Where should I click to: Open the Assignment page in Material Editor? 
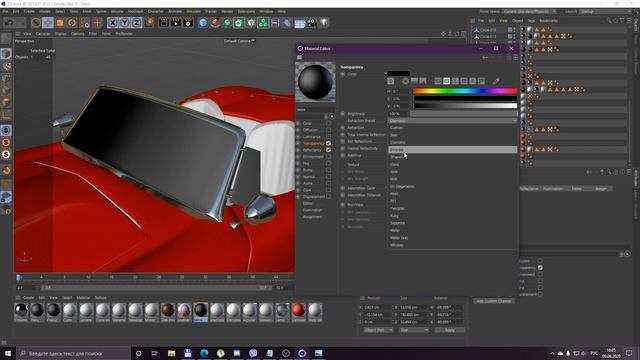tap(312, 217)
